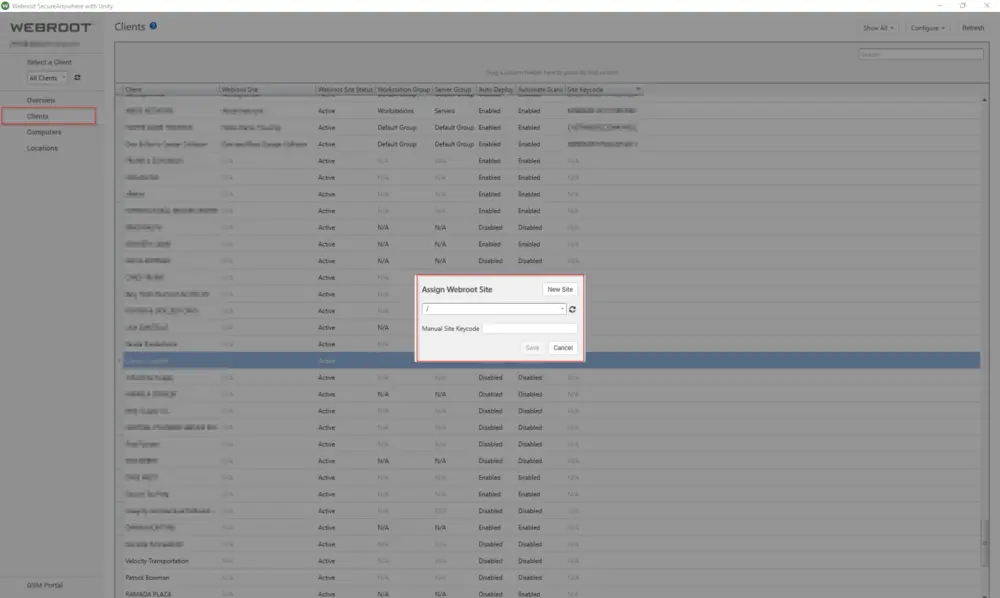The height and width of the screenshot is (598, 1000).
Task: Sort by Automate Scans column header
Action: 540,90
